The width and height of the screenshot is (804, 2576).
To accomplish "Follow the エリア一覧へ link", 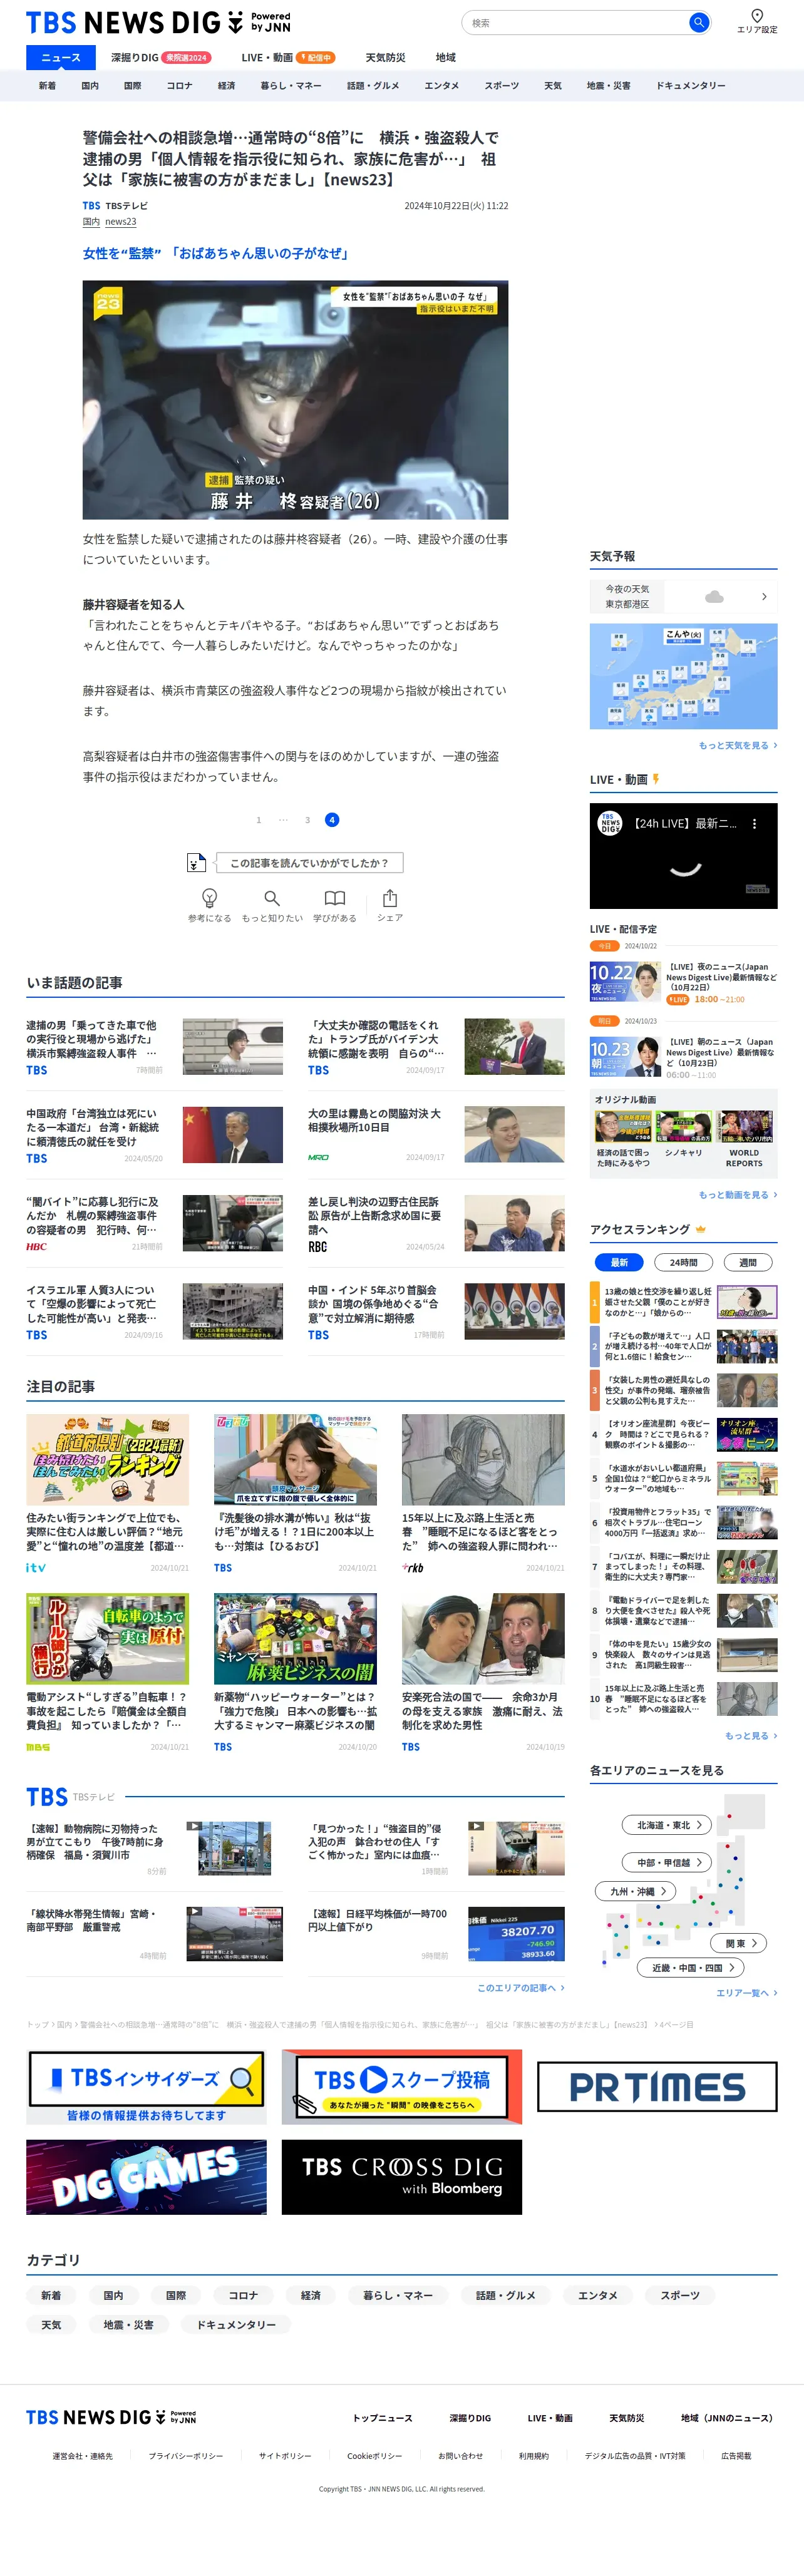I will click(747, 1992).
